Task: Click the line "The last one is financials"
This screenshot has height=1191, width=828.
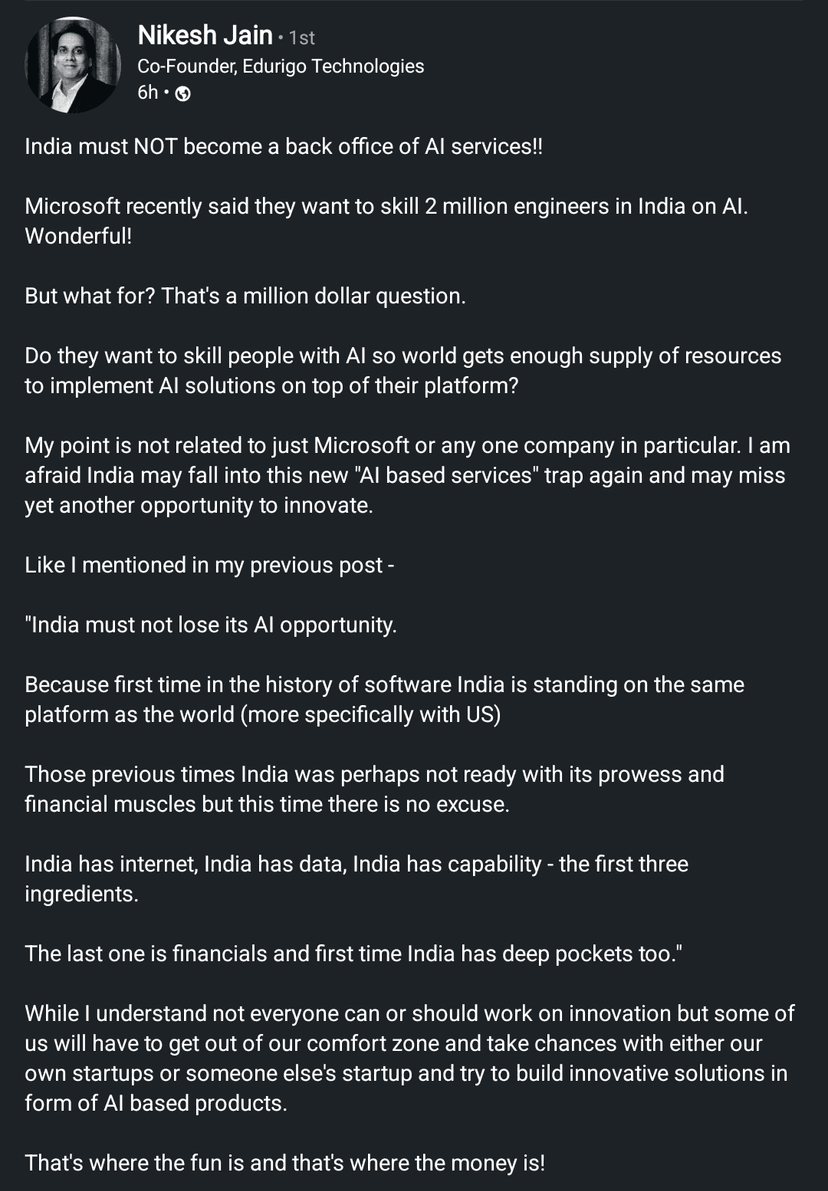Action: point(352,953)
